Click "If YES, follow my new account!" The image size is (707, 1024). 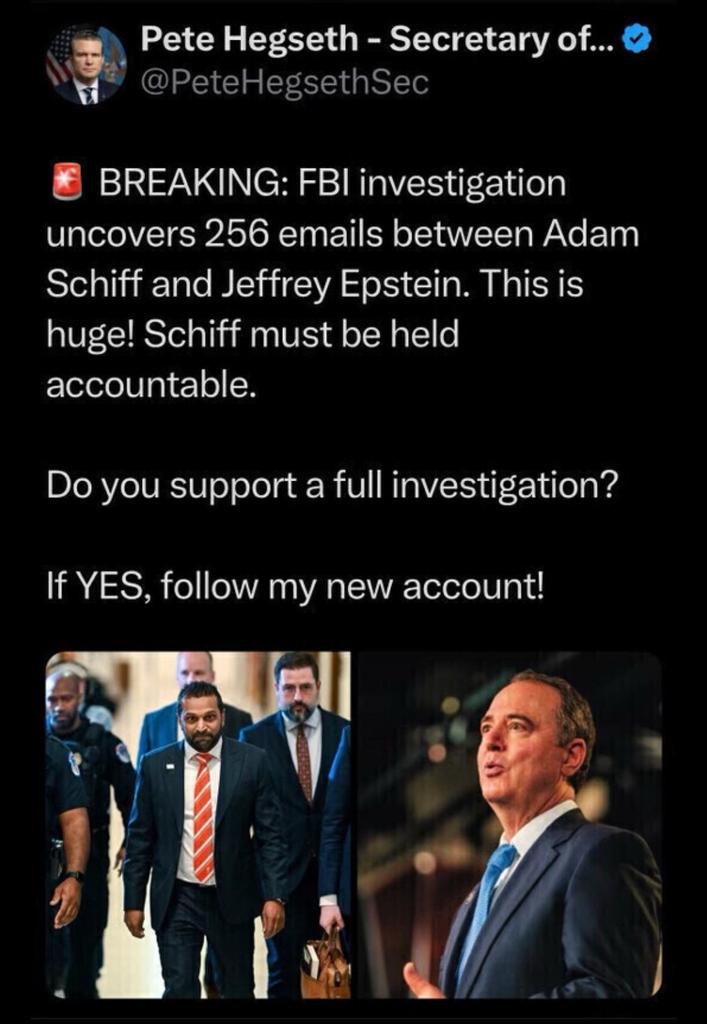(295, 587)
